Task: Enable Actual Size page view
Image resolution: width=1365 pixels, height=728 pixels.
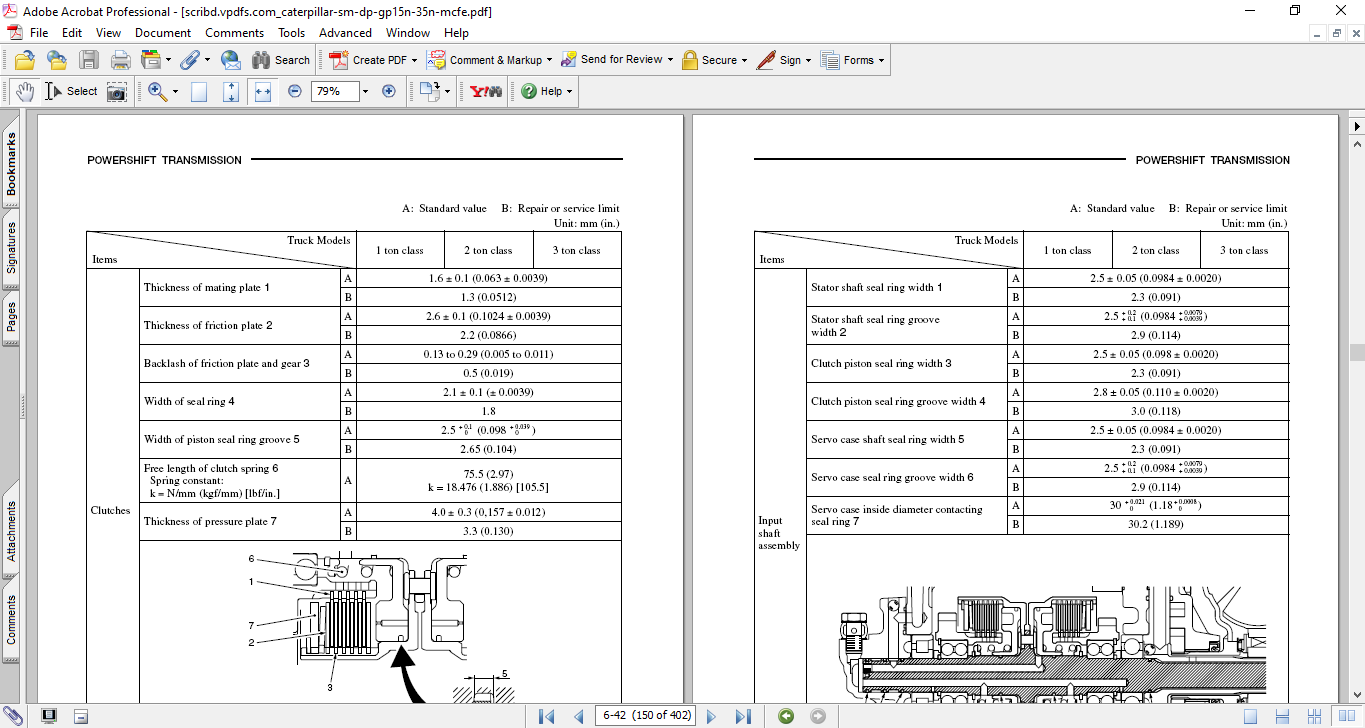Action: coord(199,91)
